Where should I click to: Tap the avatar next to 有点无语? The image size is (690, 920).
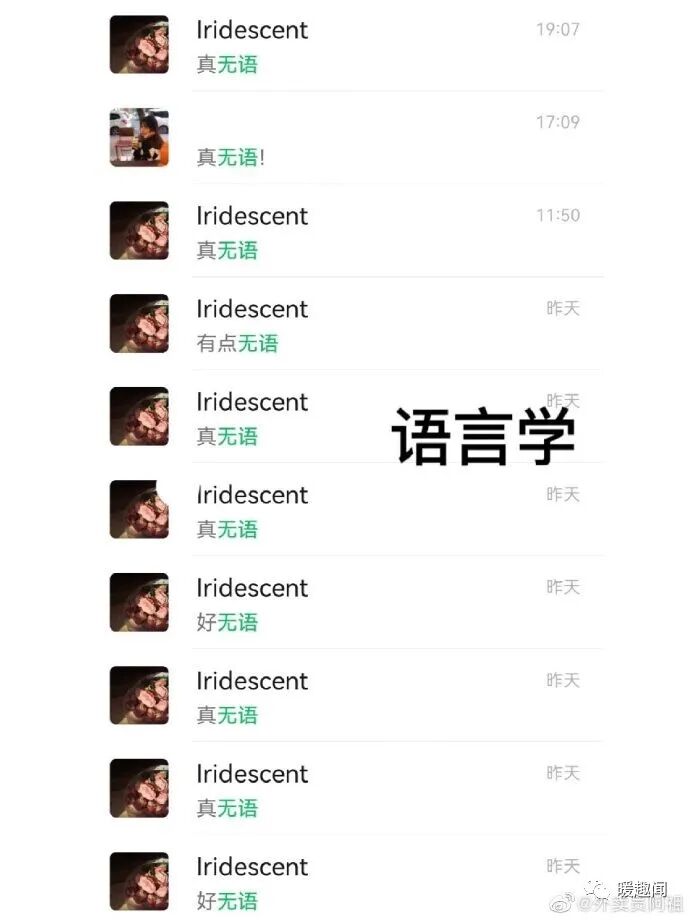139,323
